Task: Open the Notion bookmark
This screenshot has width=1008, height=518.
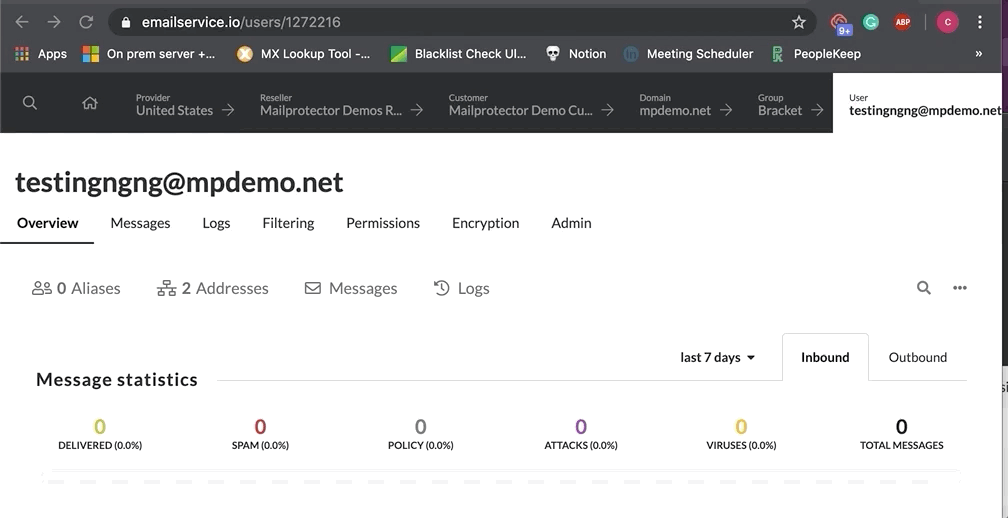Action: click(575, 54)
